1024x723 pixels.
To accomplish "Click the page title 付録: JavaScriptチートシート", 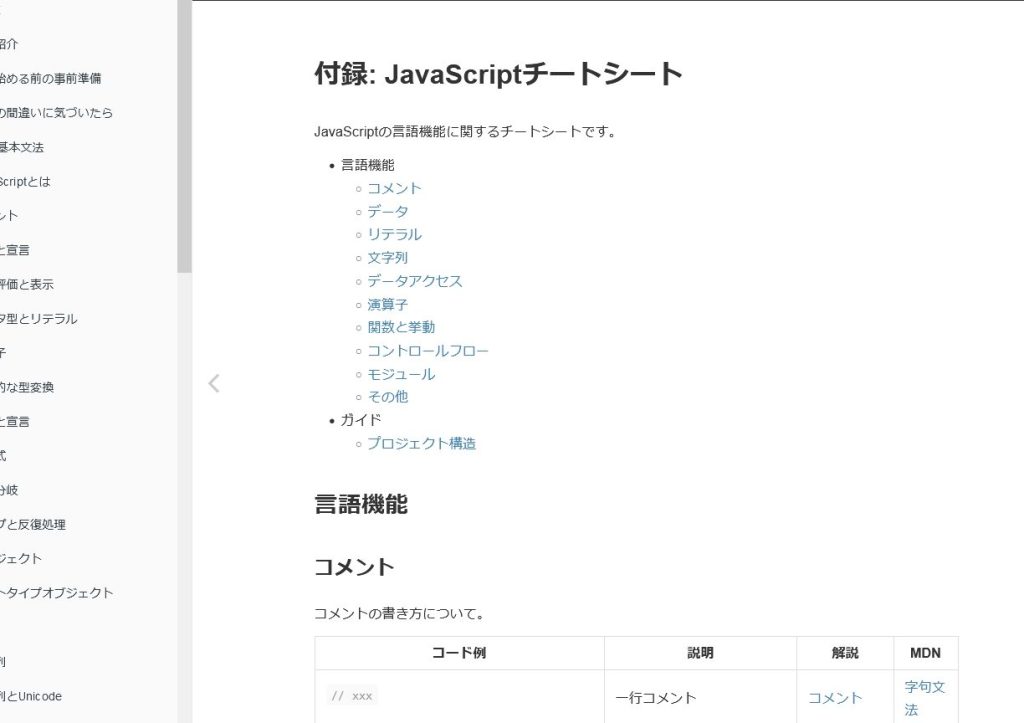I will pyautogui.click(x=498, y=74).
